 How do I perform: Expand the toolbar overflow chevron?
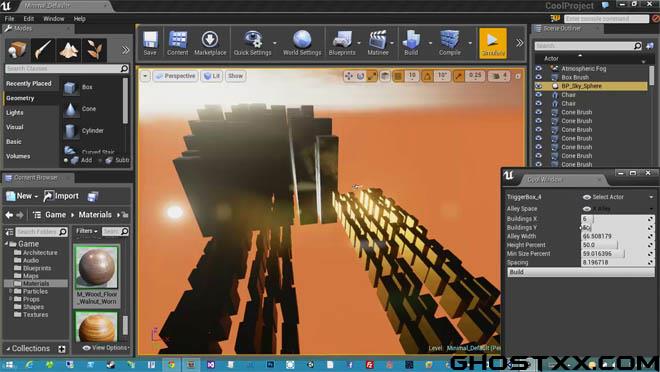520,43
